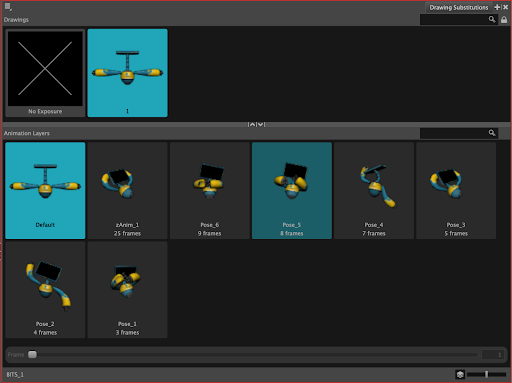The width and height of the screenshot is (512, 383).
Task: Expand panel with the down arrow divider button
Action: coord(261,124)
